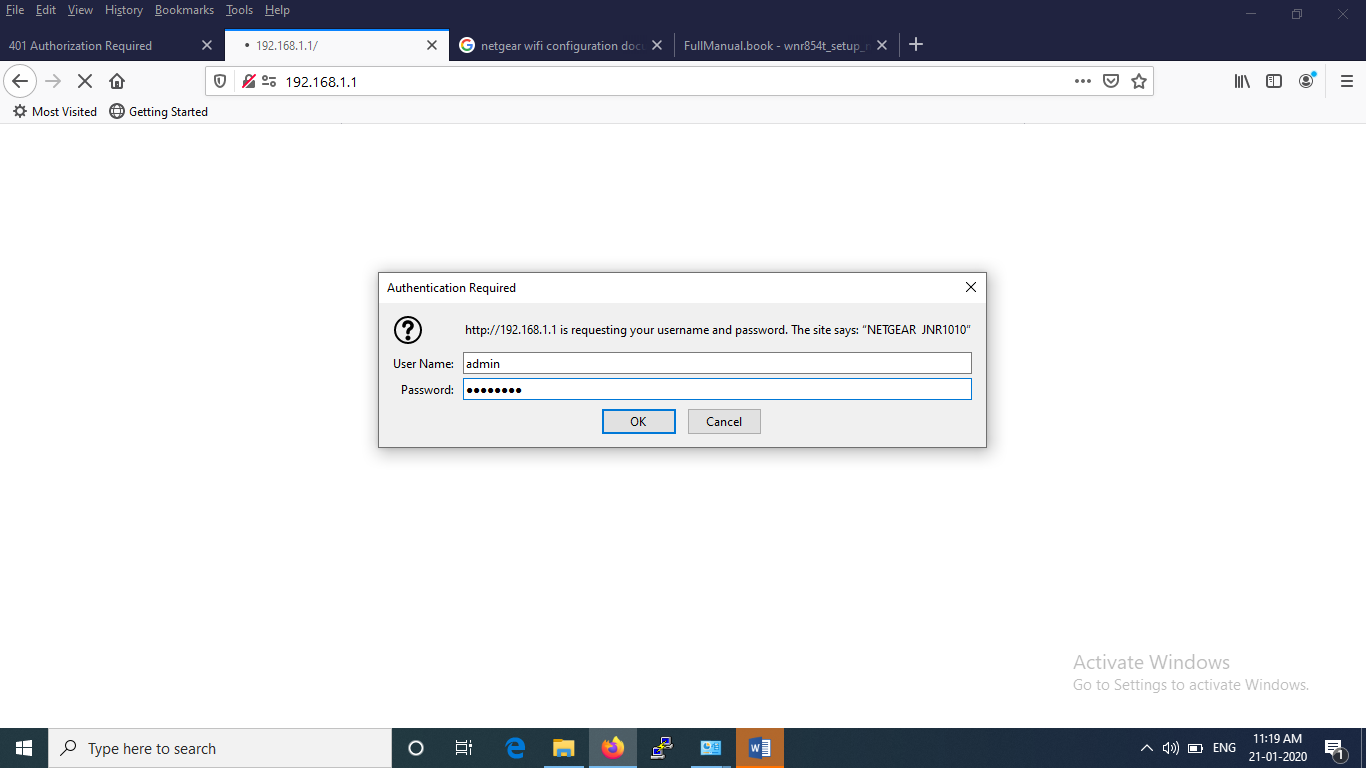Open the PuTTY icon on the taskbar
1366x768 pixels.
pos(662,748)
